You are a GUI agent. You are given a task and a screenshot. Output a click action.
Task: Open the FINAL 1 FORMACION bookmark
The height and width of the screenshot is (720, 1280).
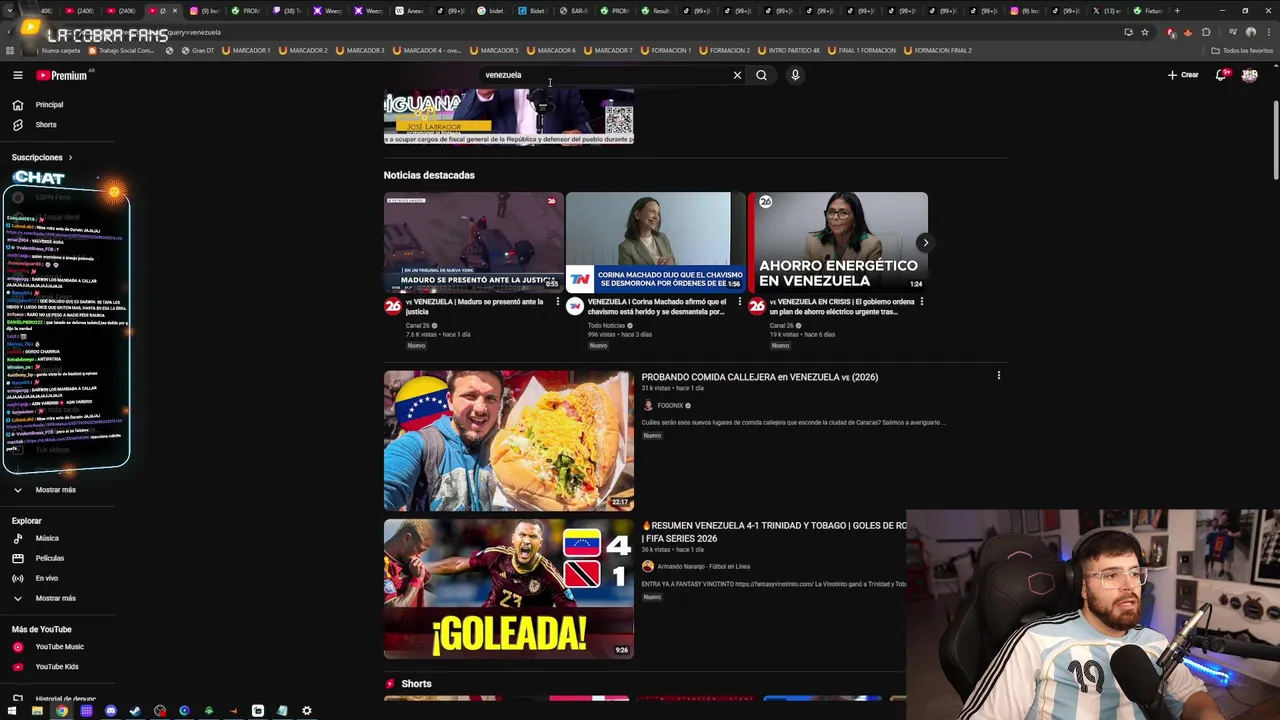click(x=861, y=50)
